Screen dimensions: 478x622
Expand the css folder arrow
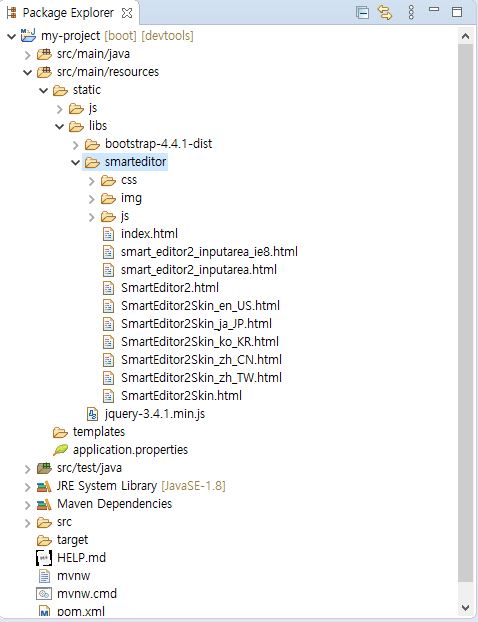coord(92,181)
